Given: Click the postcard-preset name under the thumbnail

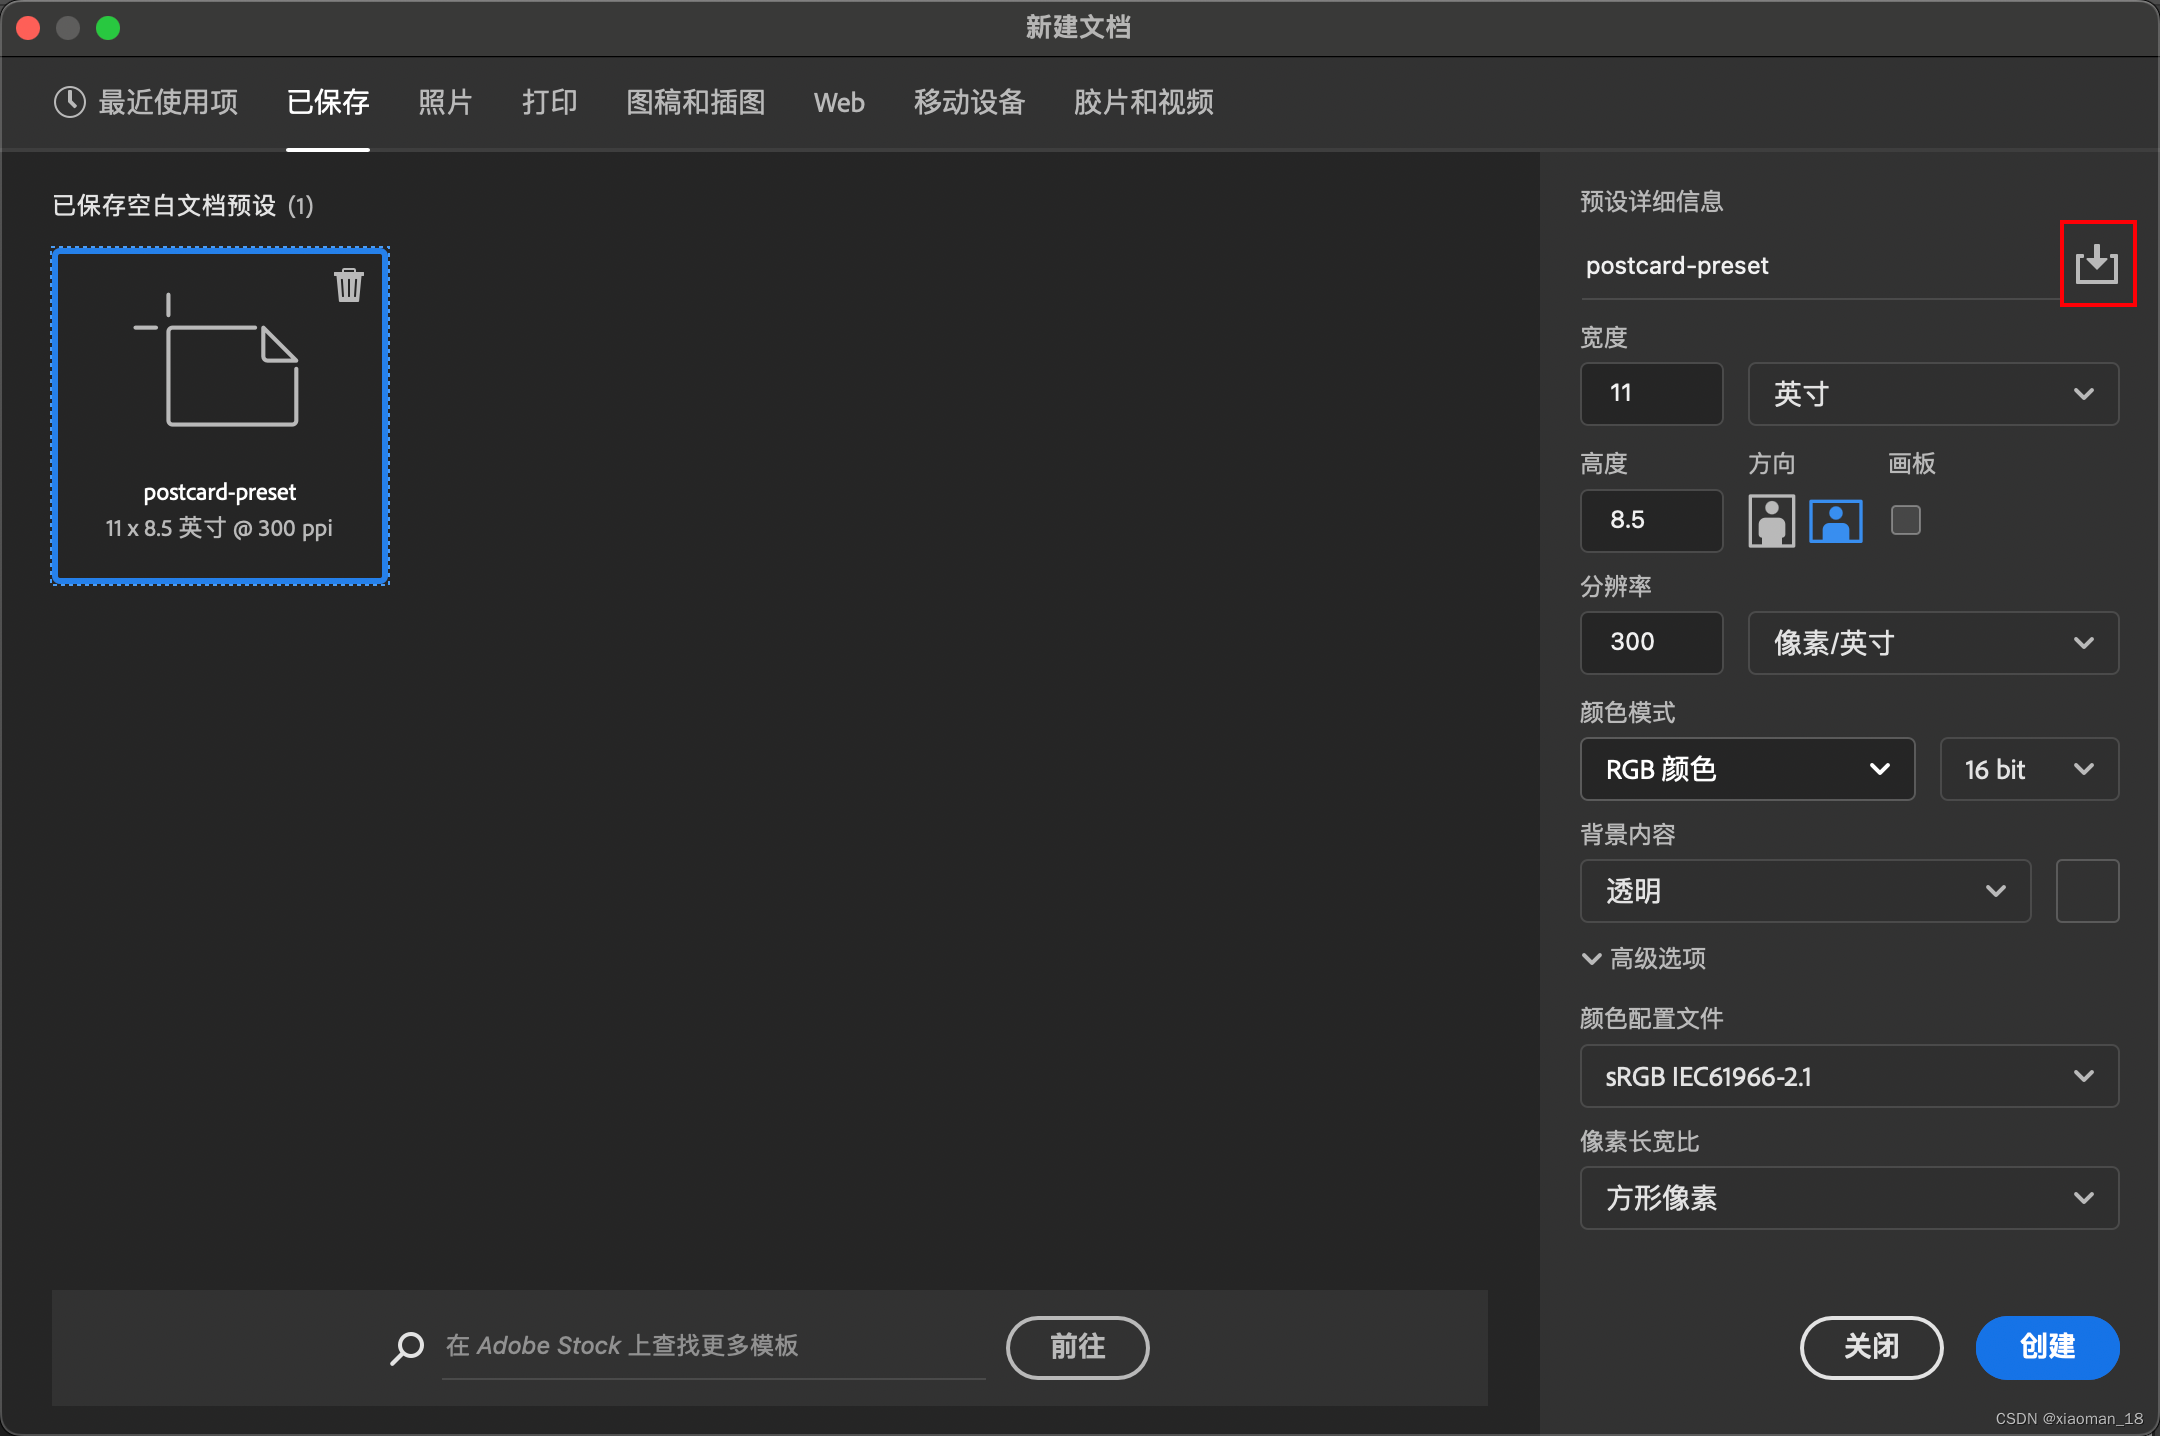Looking at the screenshot, I should (220, 492).
